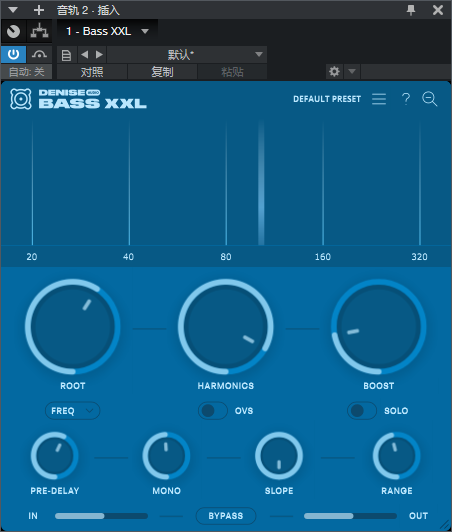Click the 320 frequency label
The height and width of the screenshot is (532, 452).
click(419, 257)
